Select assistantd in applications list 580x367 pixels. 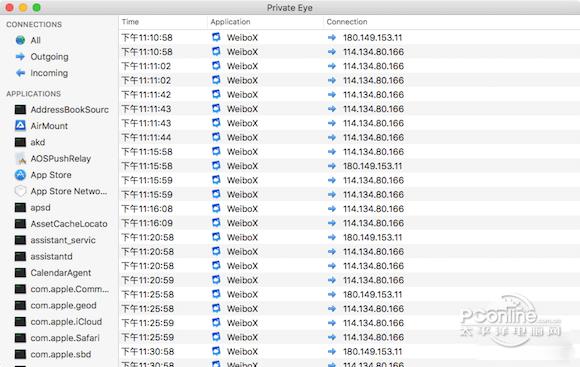pos(51,256)
